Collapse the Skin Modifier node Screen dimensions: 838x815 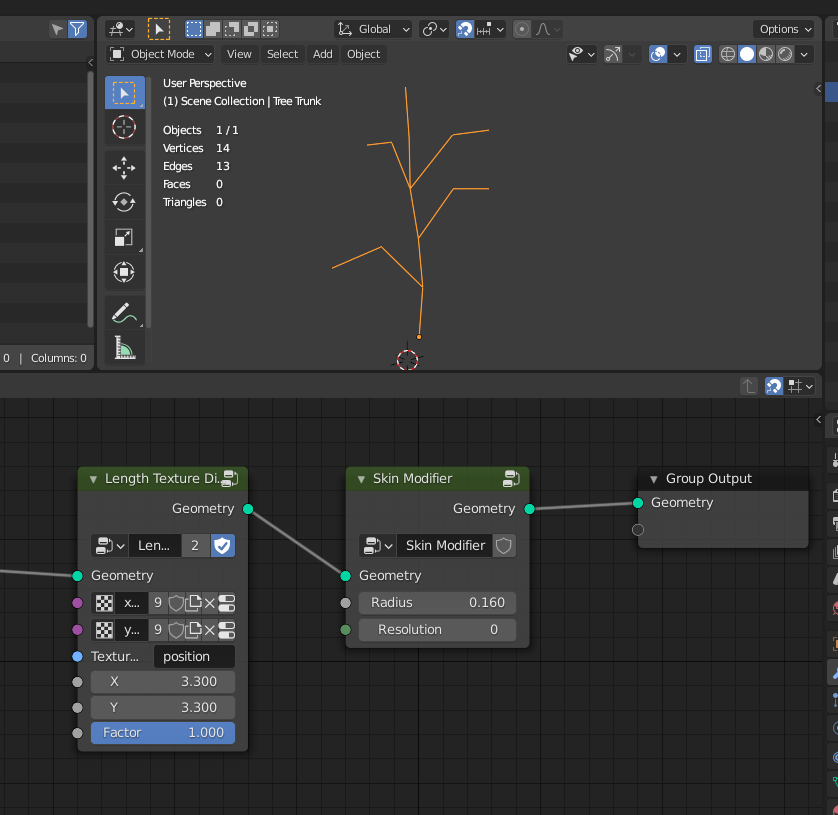coord(361,479)
